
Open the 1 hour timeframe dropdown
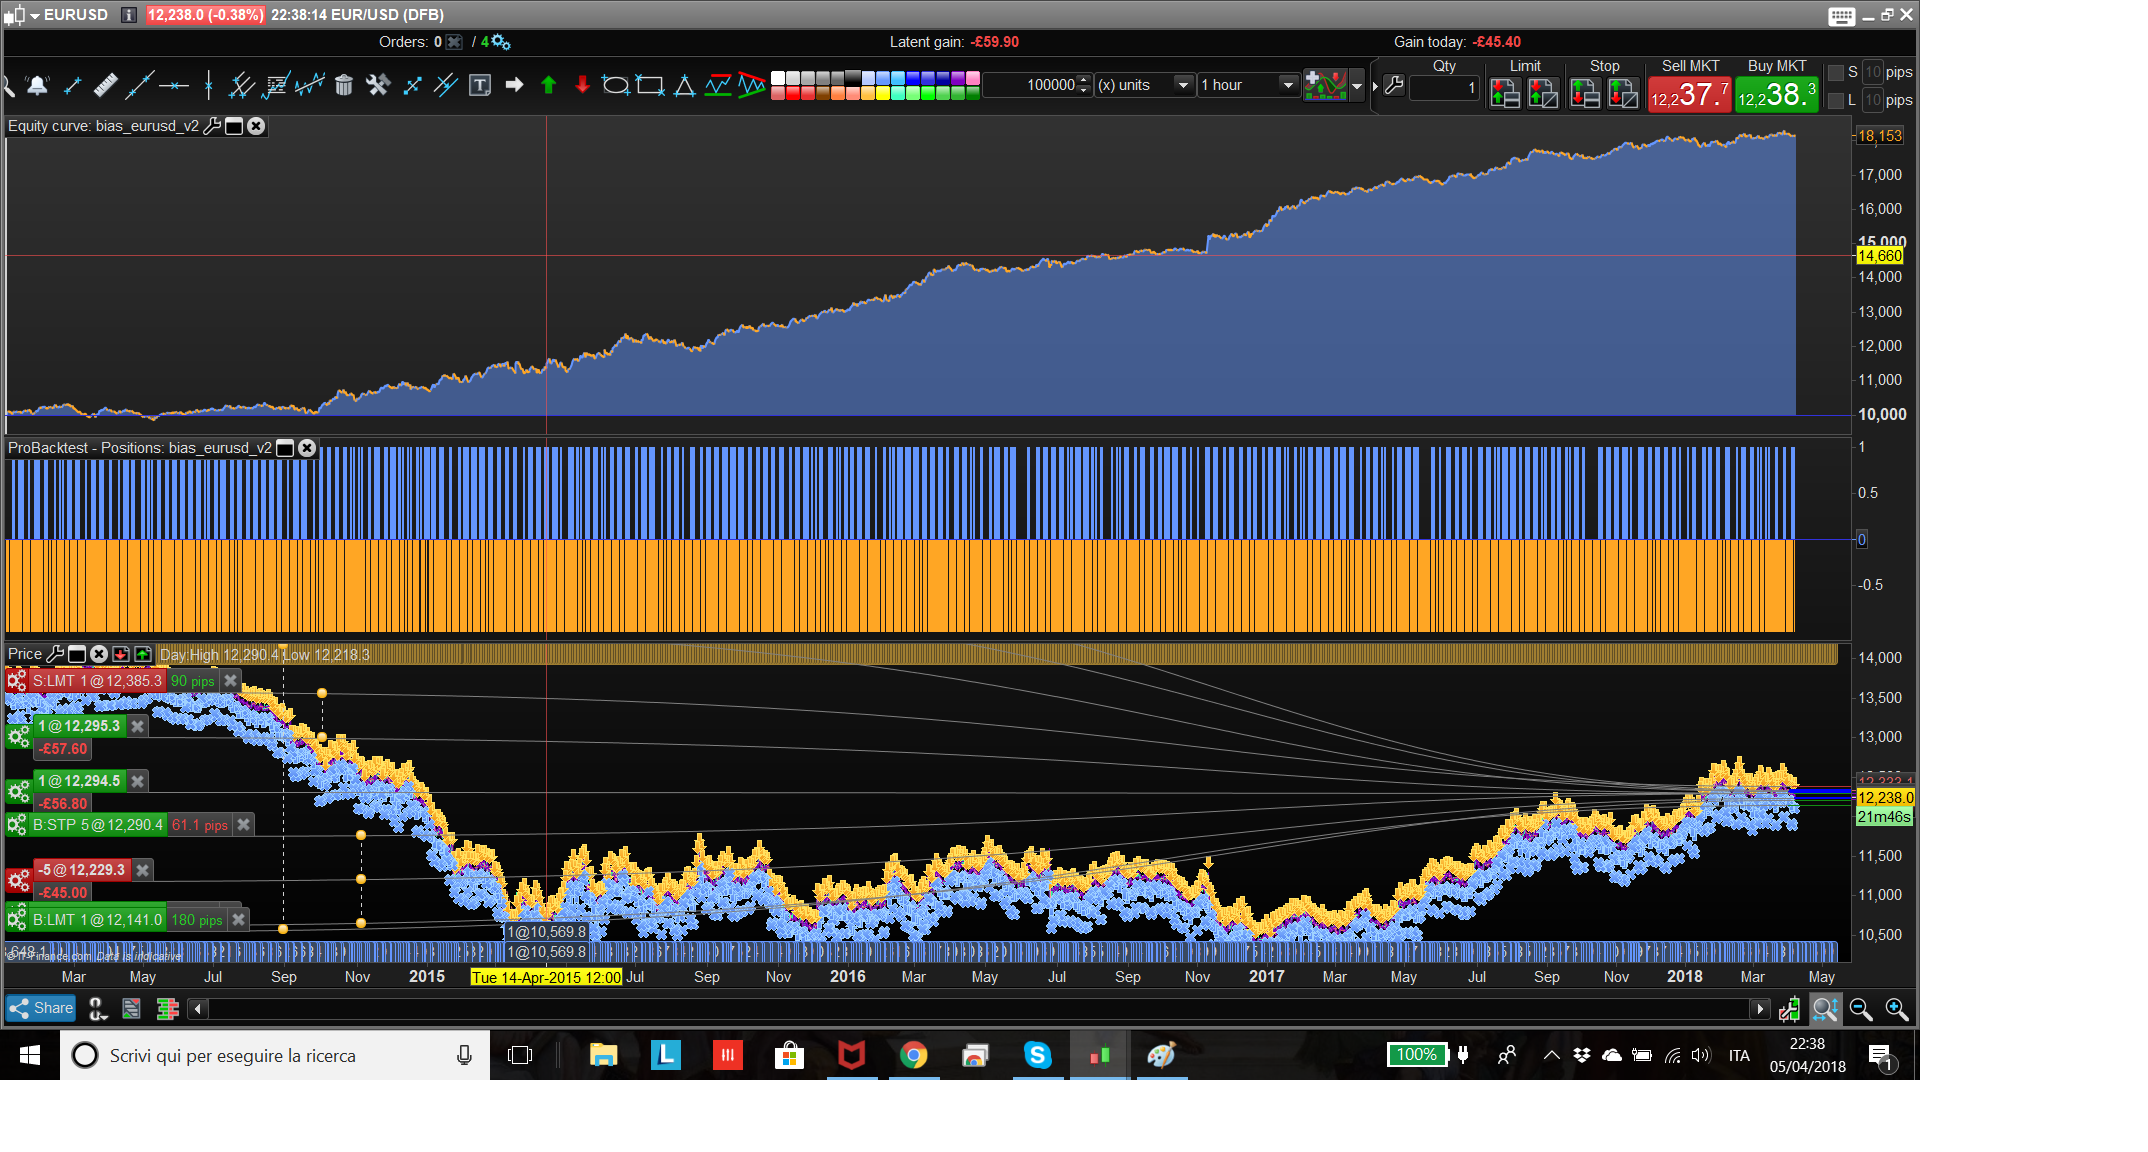click(x=1288, y=85)
